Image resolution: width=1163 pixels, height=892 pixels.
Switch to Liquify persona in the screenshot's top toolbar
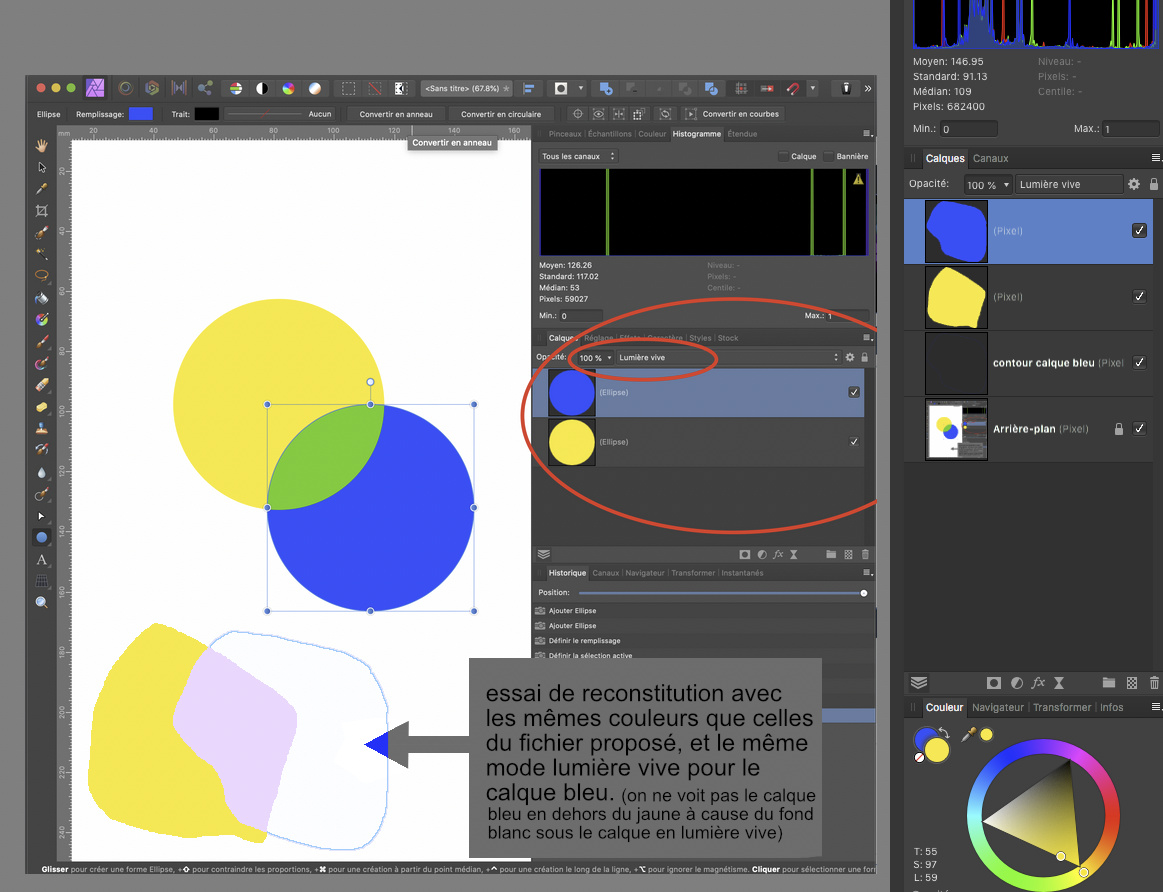pos(125,88)
